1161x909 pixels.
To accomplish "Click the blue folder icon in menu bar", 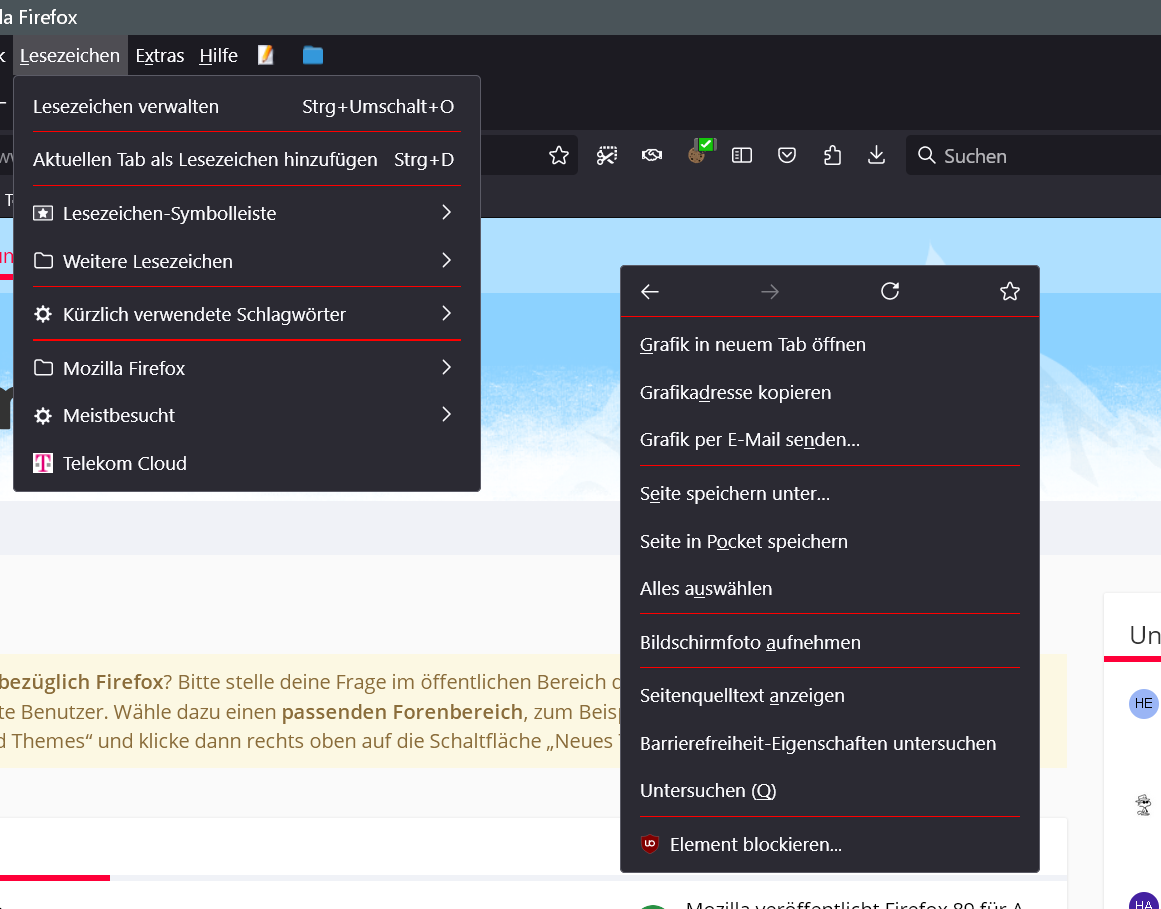I will point(313,55).
